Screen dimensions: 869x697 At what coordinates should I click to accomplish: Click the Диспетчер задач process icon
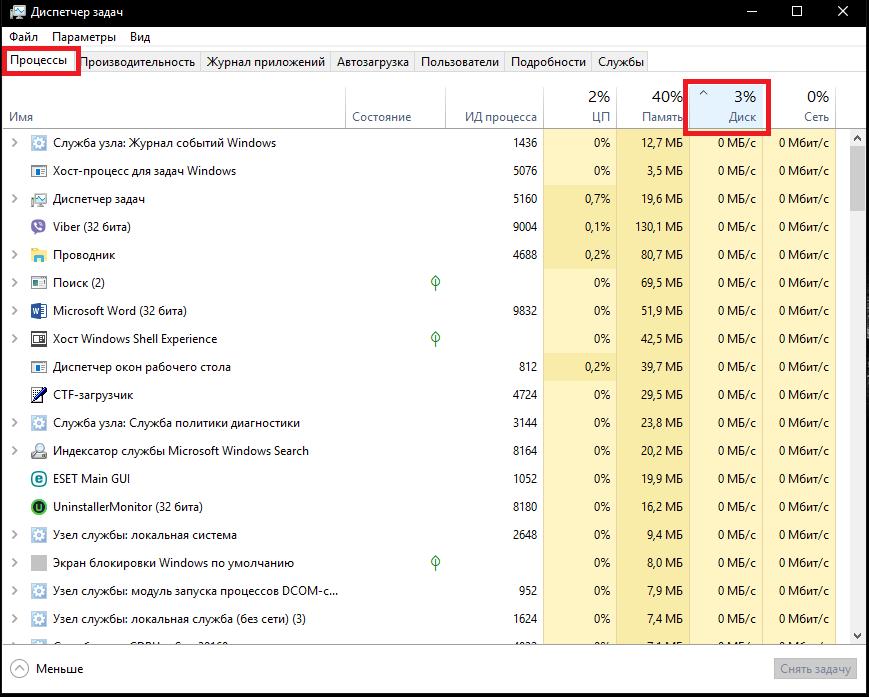[38, 199]
